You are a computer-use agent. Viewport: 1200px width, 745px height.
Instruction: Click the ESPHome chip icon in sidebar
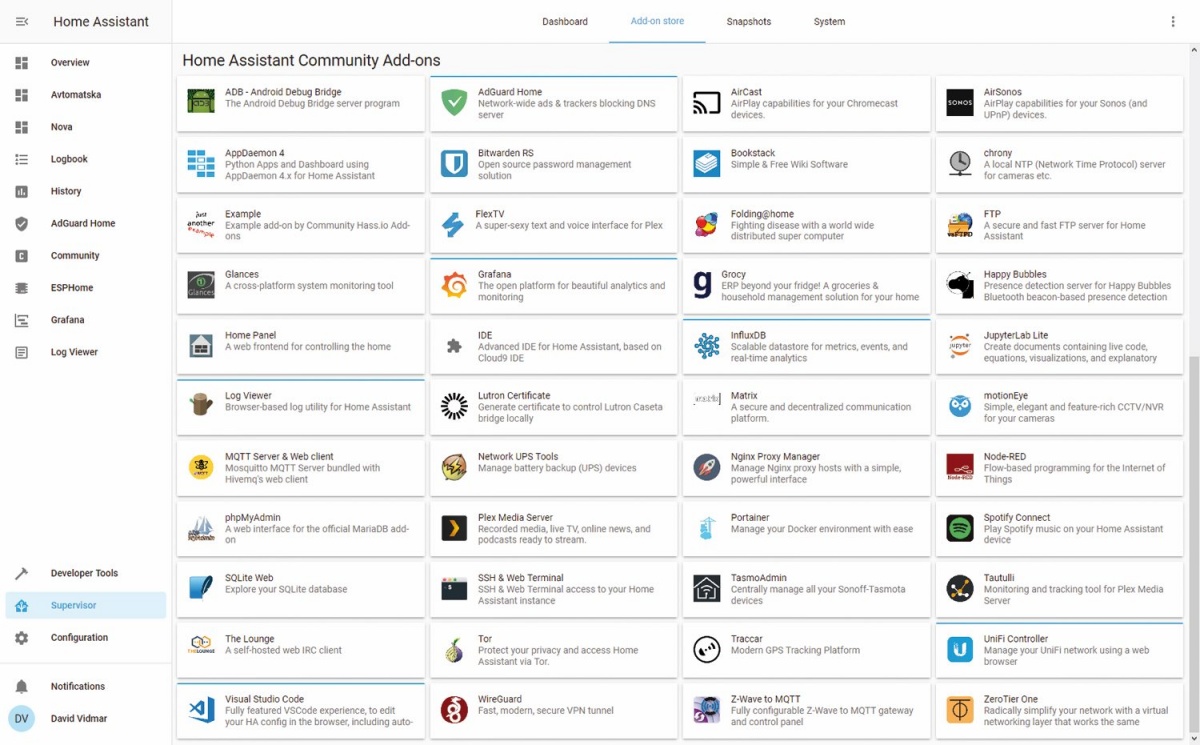coord(22,288)
